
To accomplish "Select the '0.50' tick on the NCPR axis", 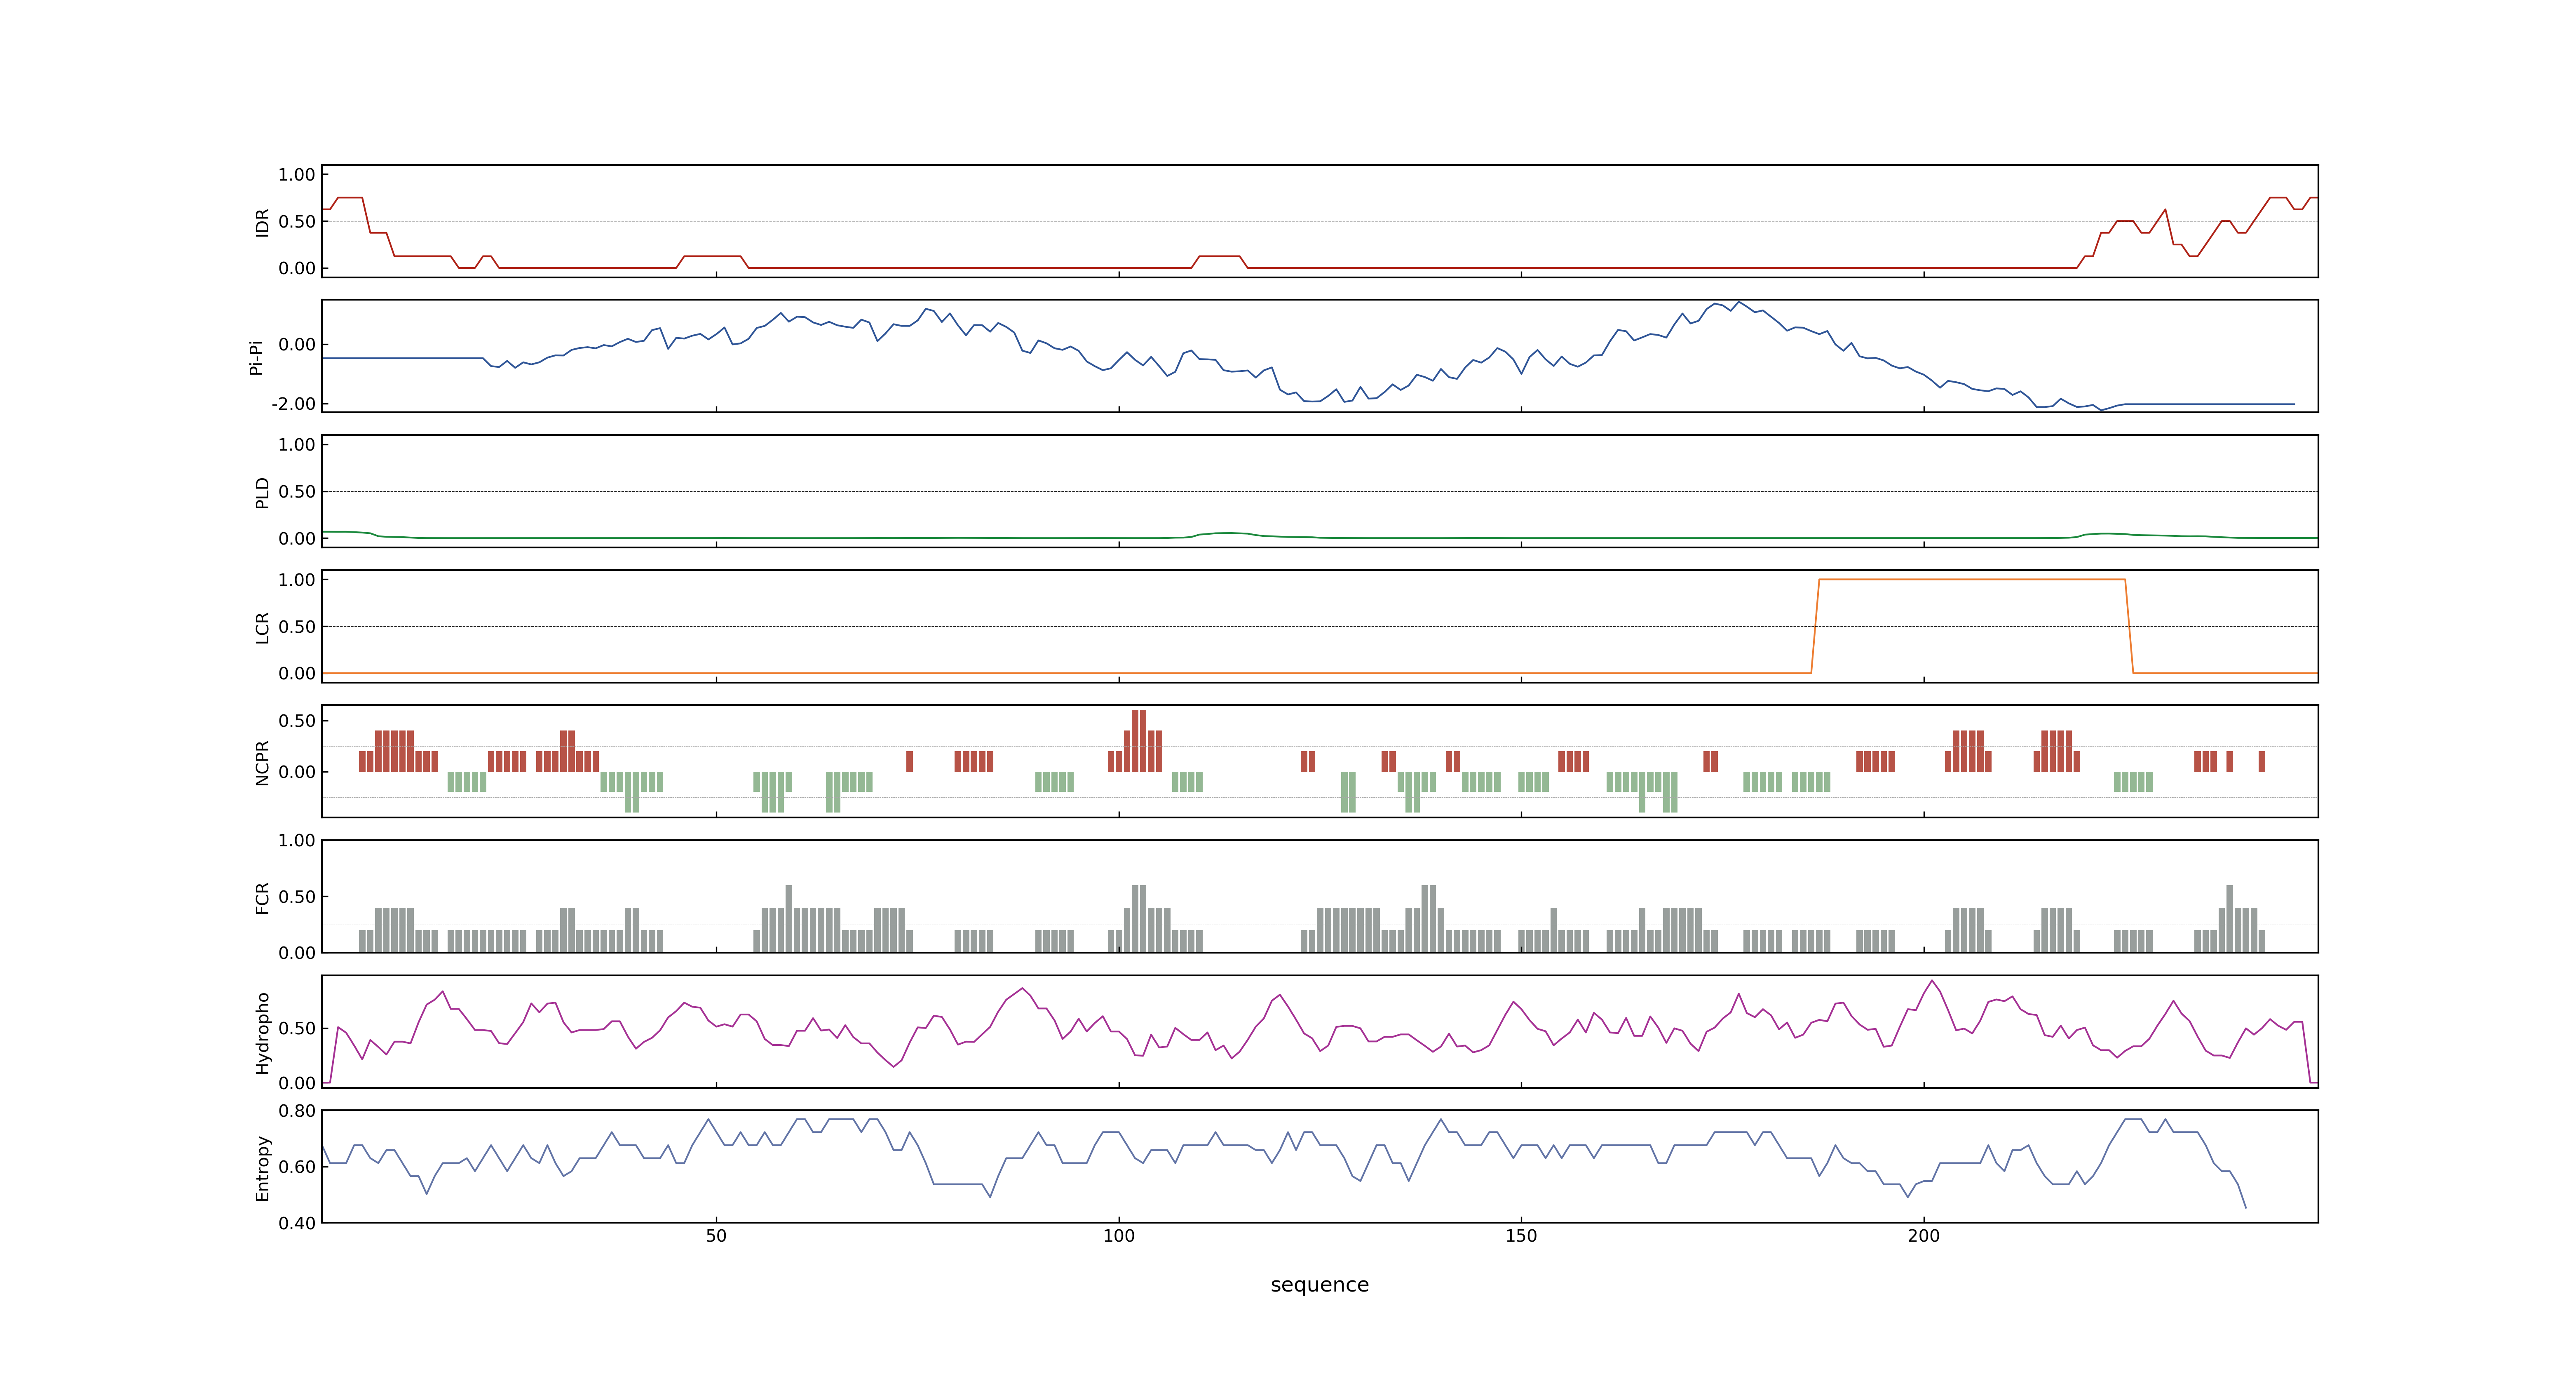I will (x=297, y=721).
